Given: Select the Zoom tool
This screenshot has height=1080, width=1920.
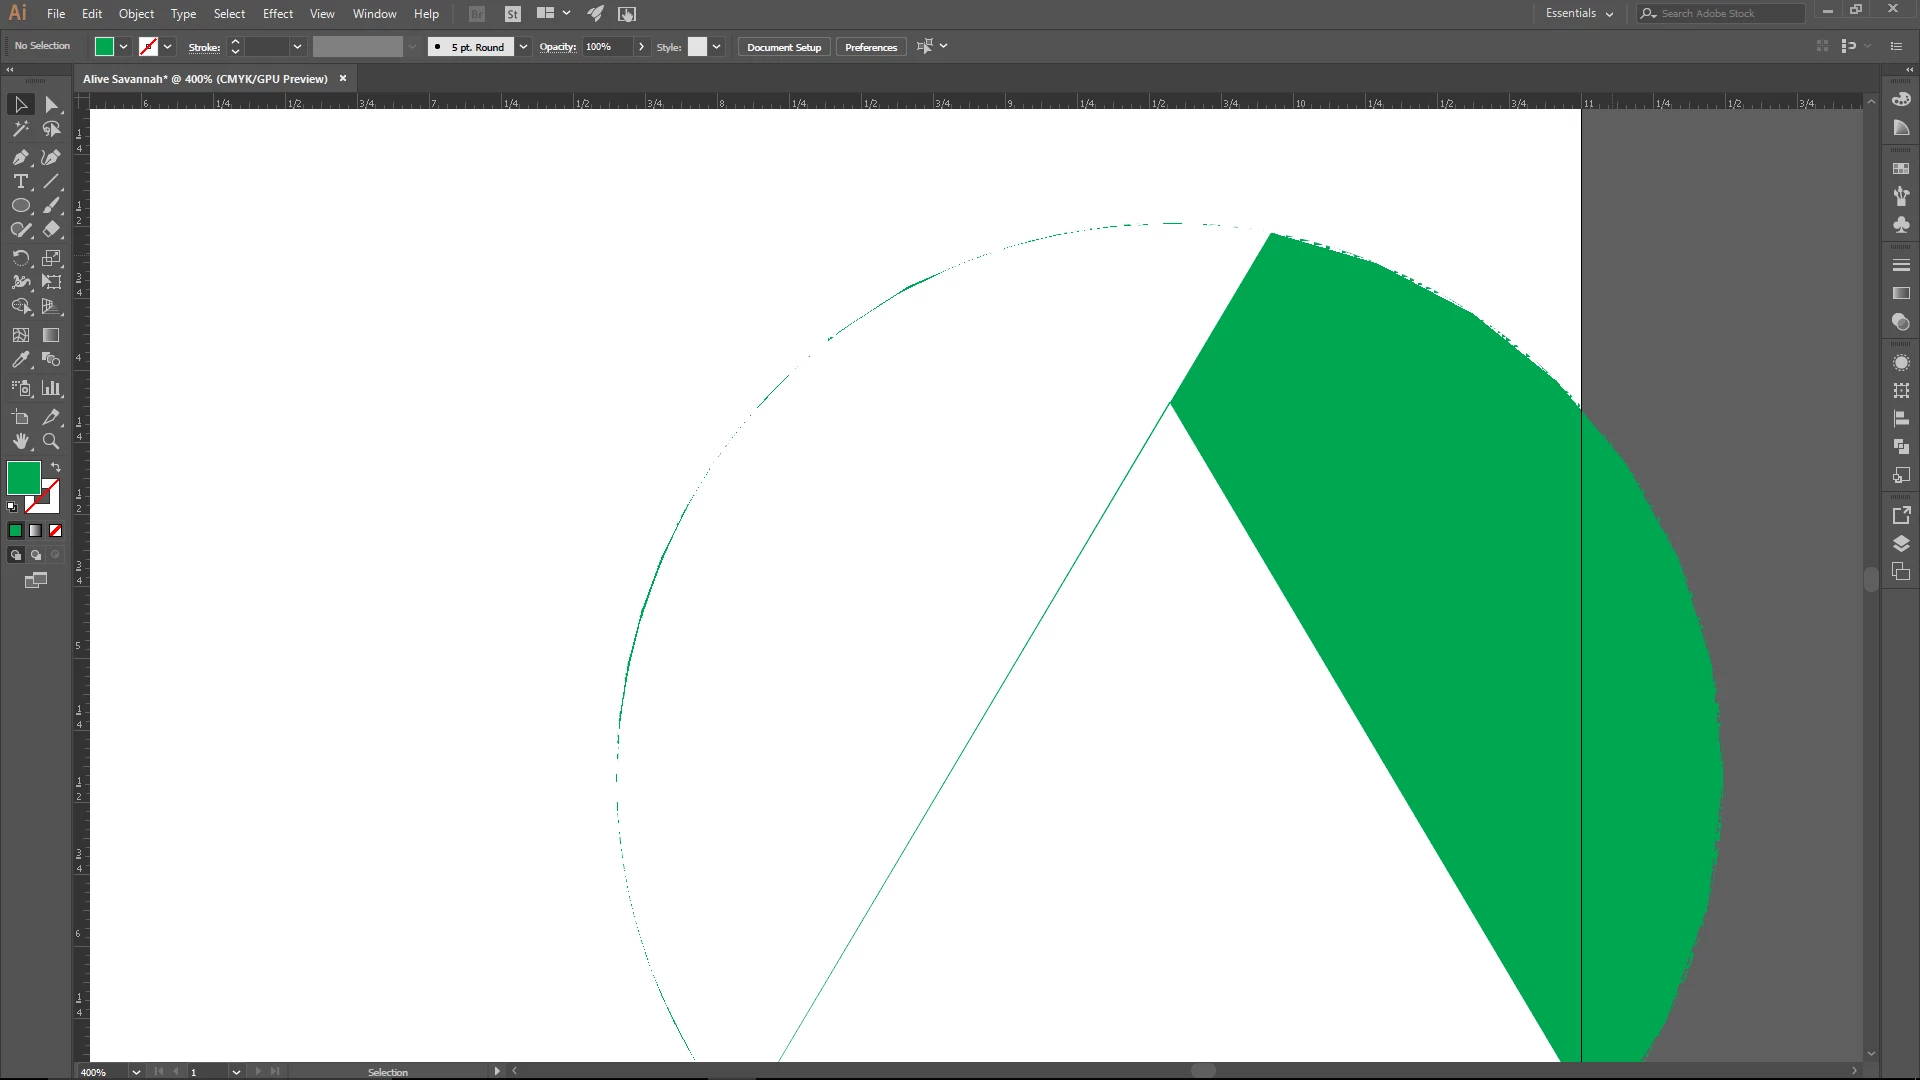Looking at the screenshot, I should click(x=51, y=441).
